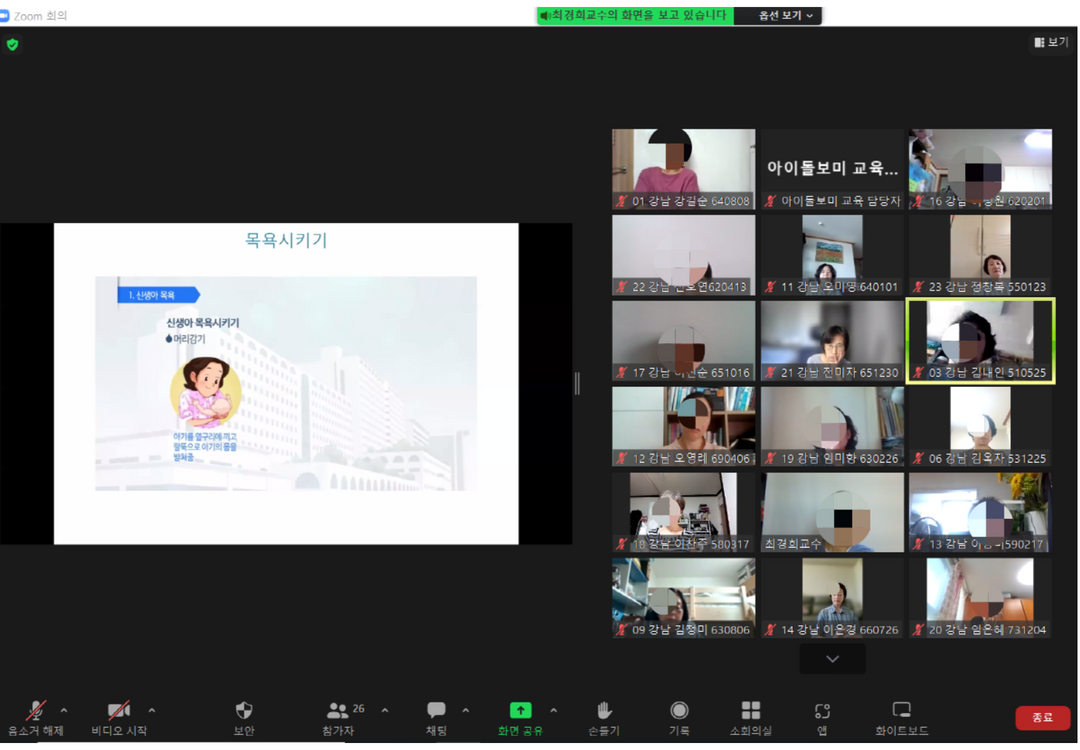Click the red 종료 end meeting button
Screen dimensions: 1080x750
point(1042,718)
